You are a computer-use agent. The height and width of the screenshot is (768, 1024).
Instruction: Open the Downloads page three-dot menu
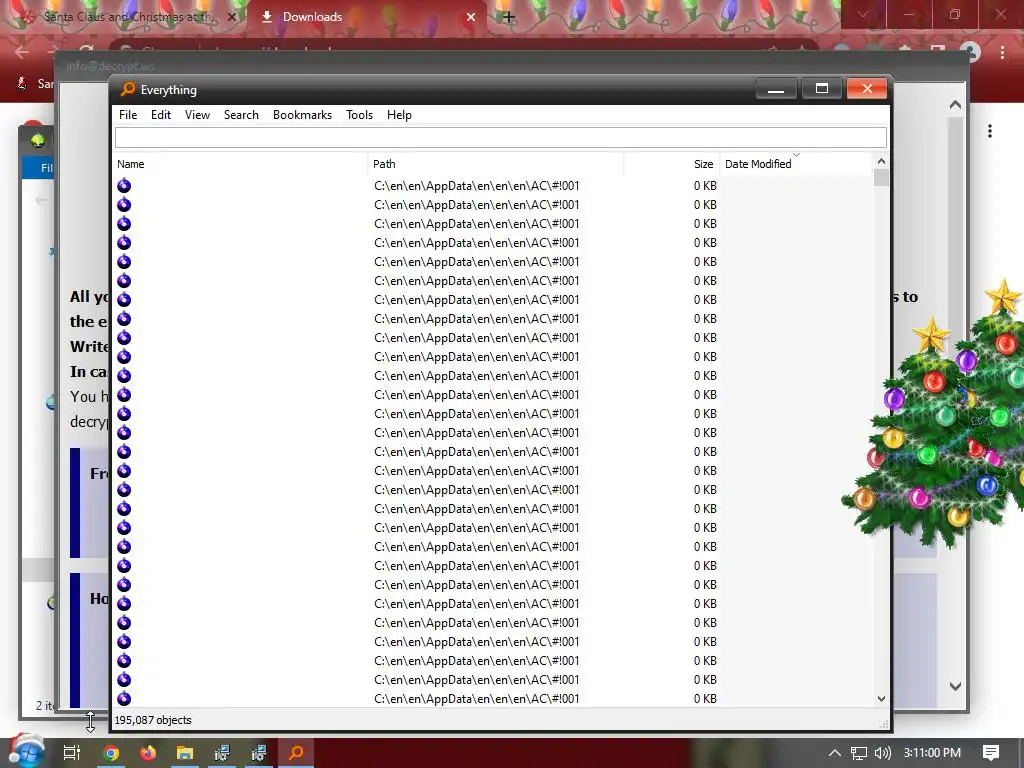(990, 131)
